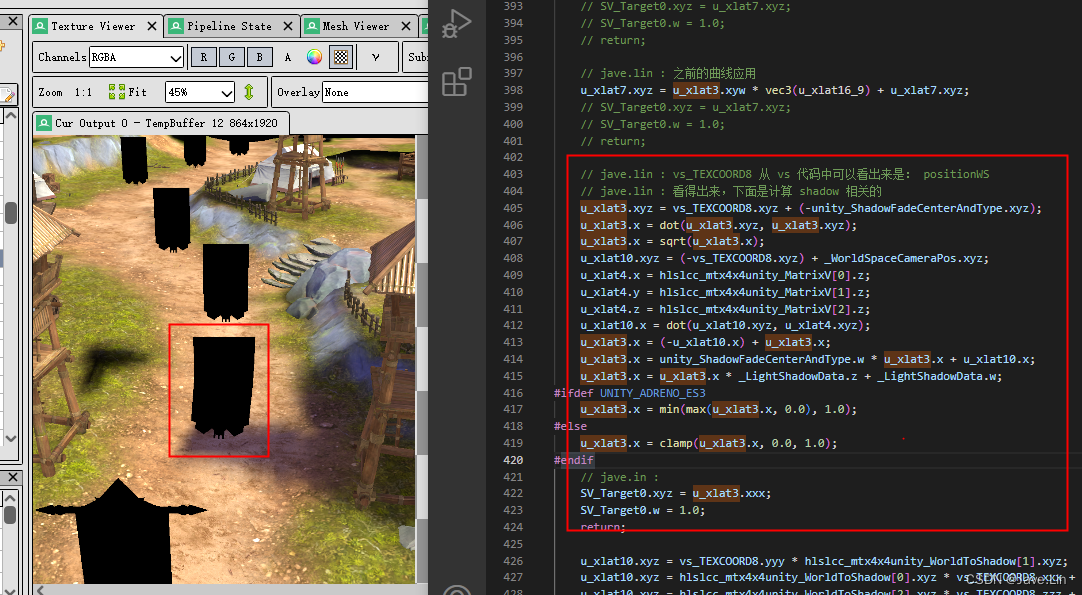Open the Channels RGBA dropdown
Image resolution: width=1082 pixels, height=595 pixels.
point(136,57)
